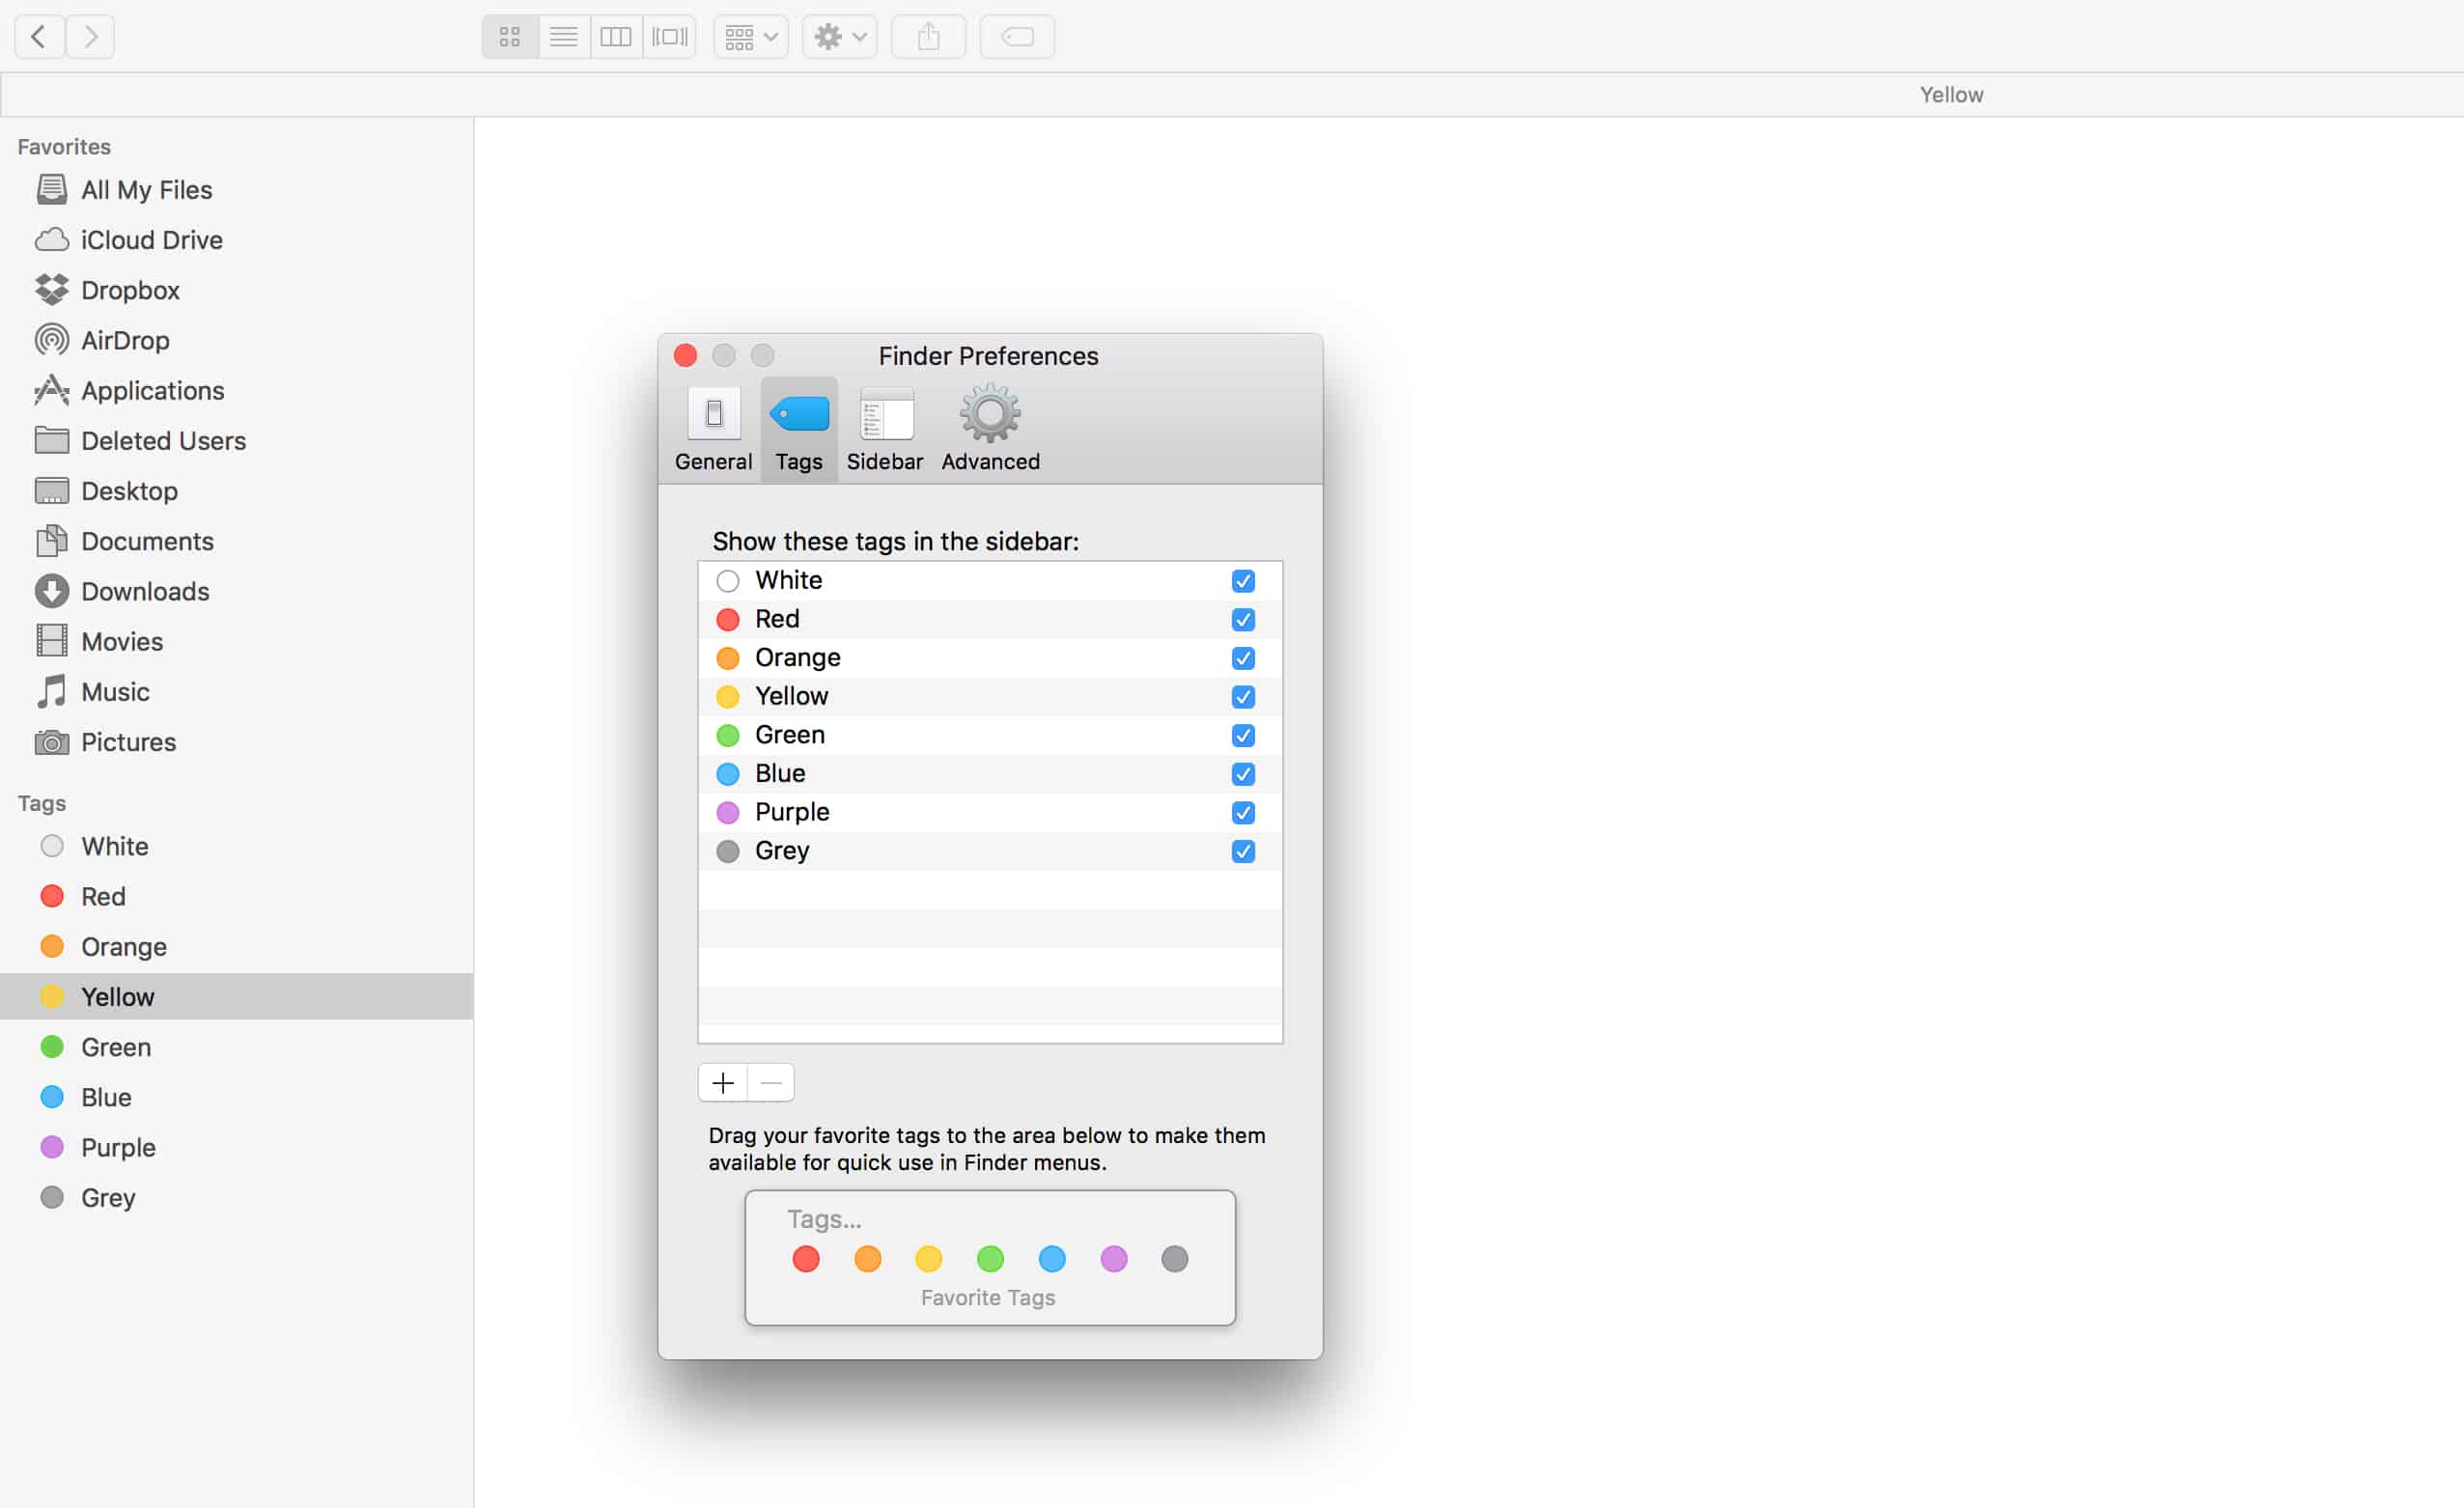Switch to the Sidebar preferences tab
Image resolution: width=2464 pixels, height=1508 pixels.
[x=884, y=428]
